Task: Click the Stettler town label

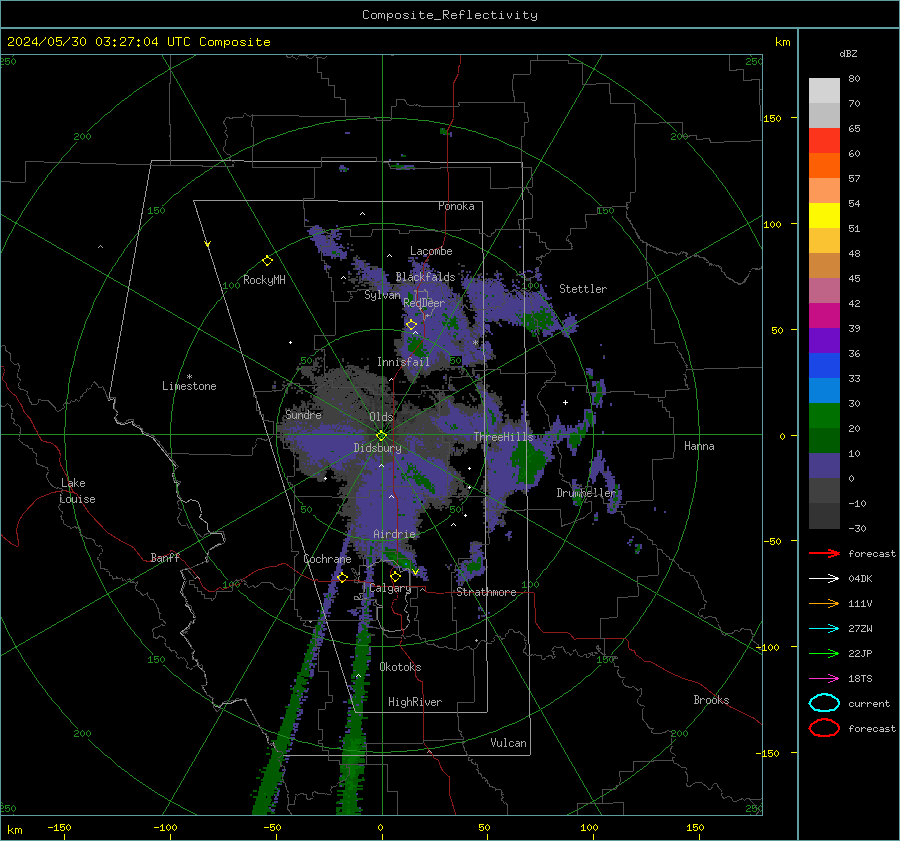Action: click(583, 289)
